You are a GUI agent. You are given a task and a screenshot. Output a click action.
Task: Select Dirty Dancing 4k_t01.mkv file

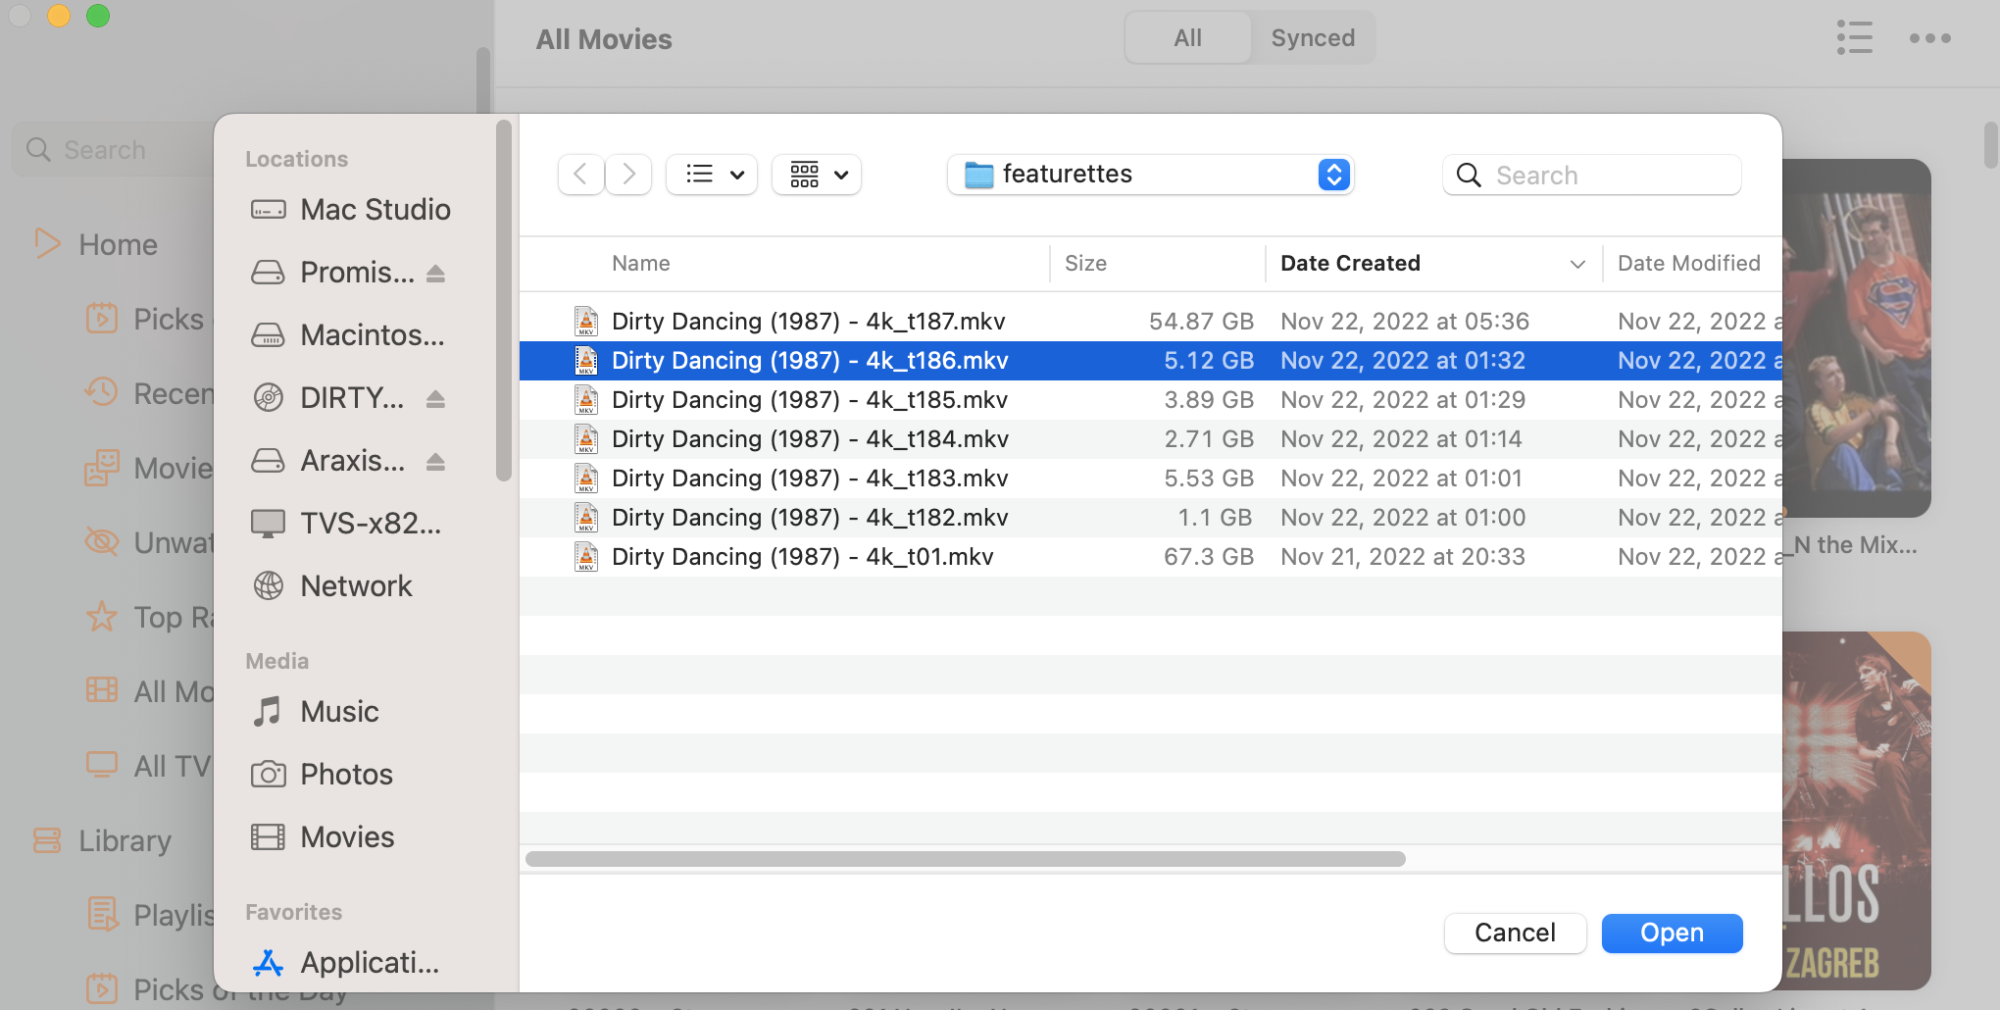[x=1150, y=557]
